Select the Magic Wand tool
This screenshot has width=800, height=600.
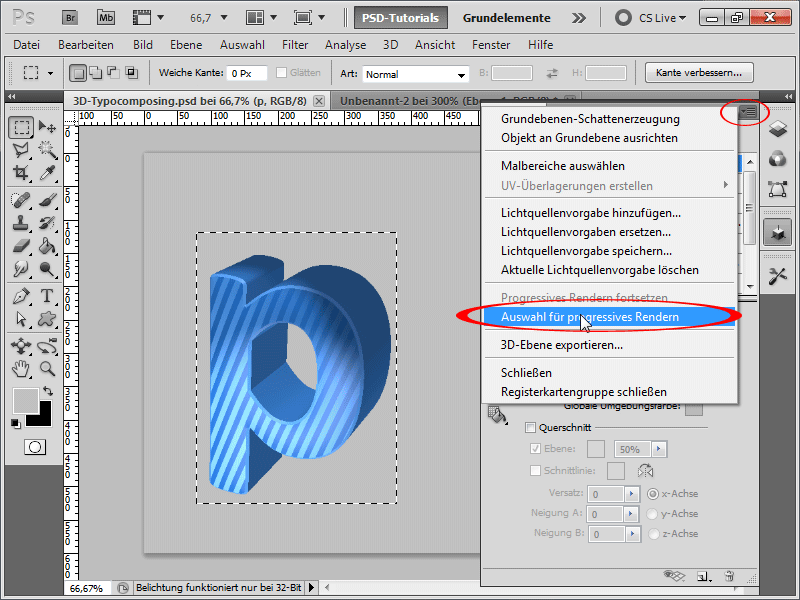click(47, 150)
